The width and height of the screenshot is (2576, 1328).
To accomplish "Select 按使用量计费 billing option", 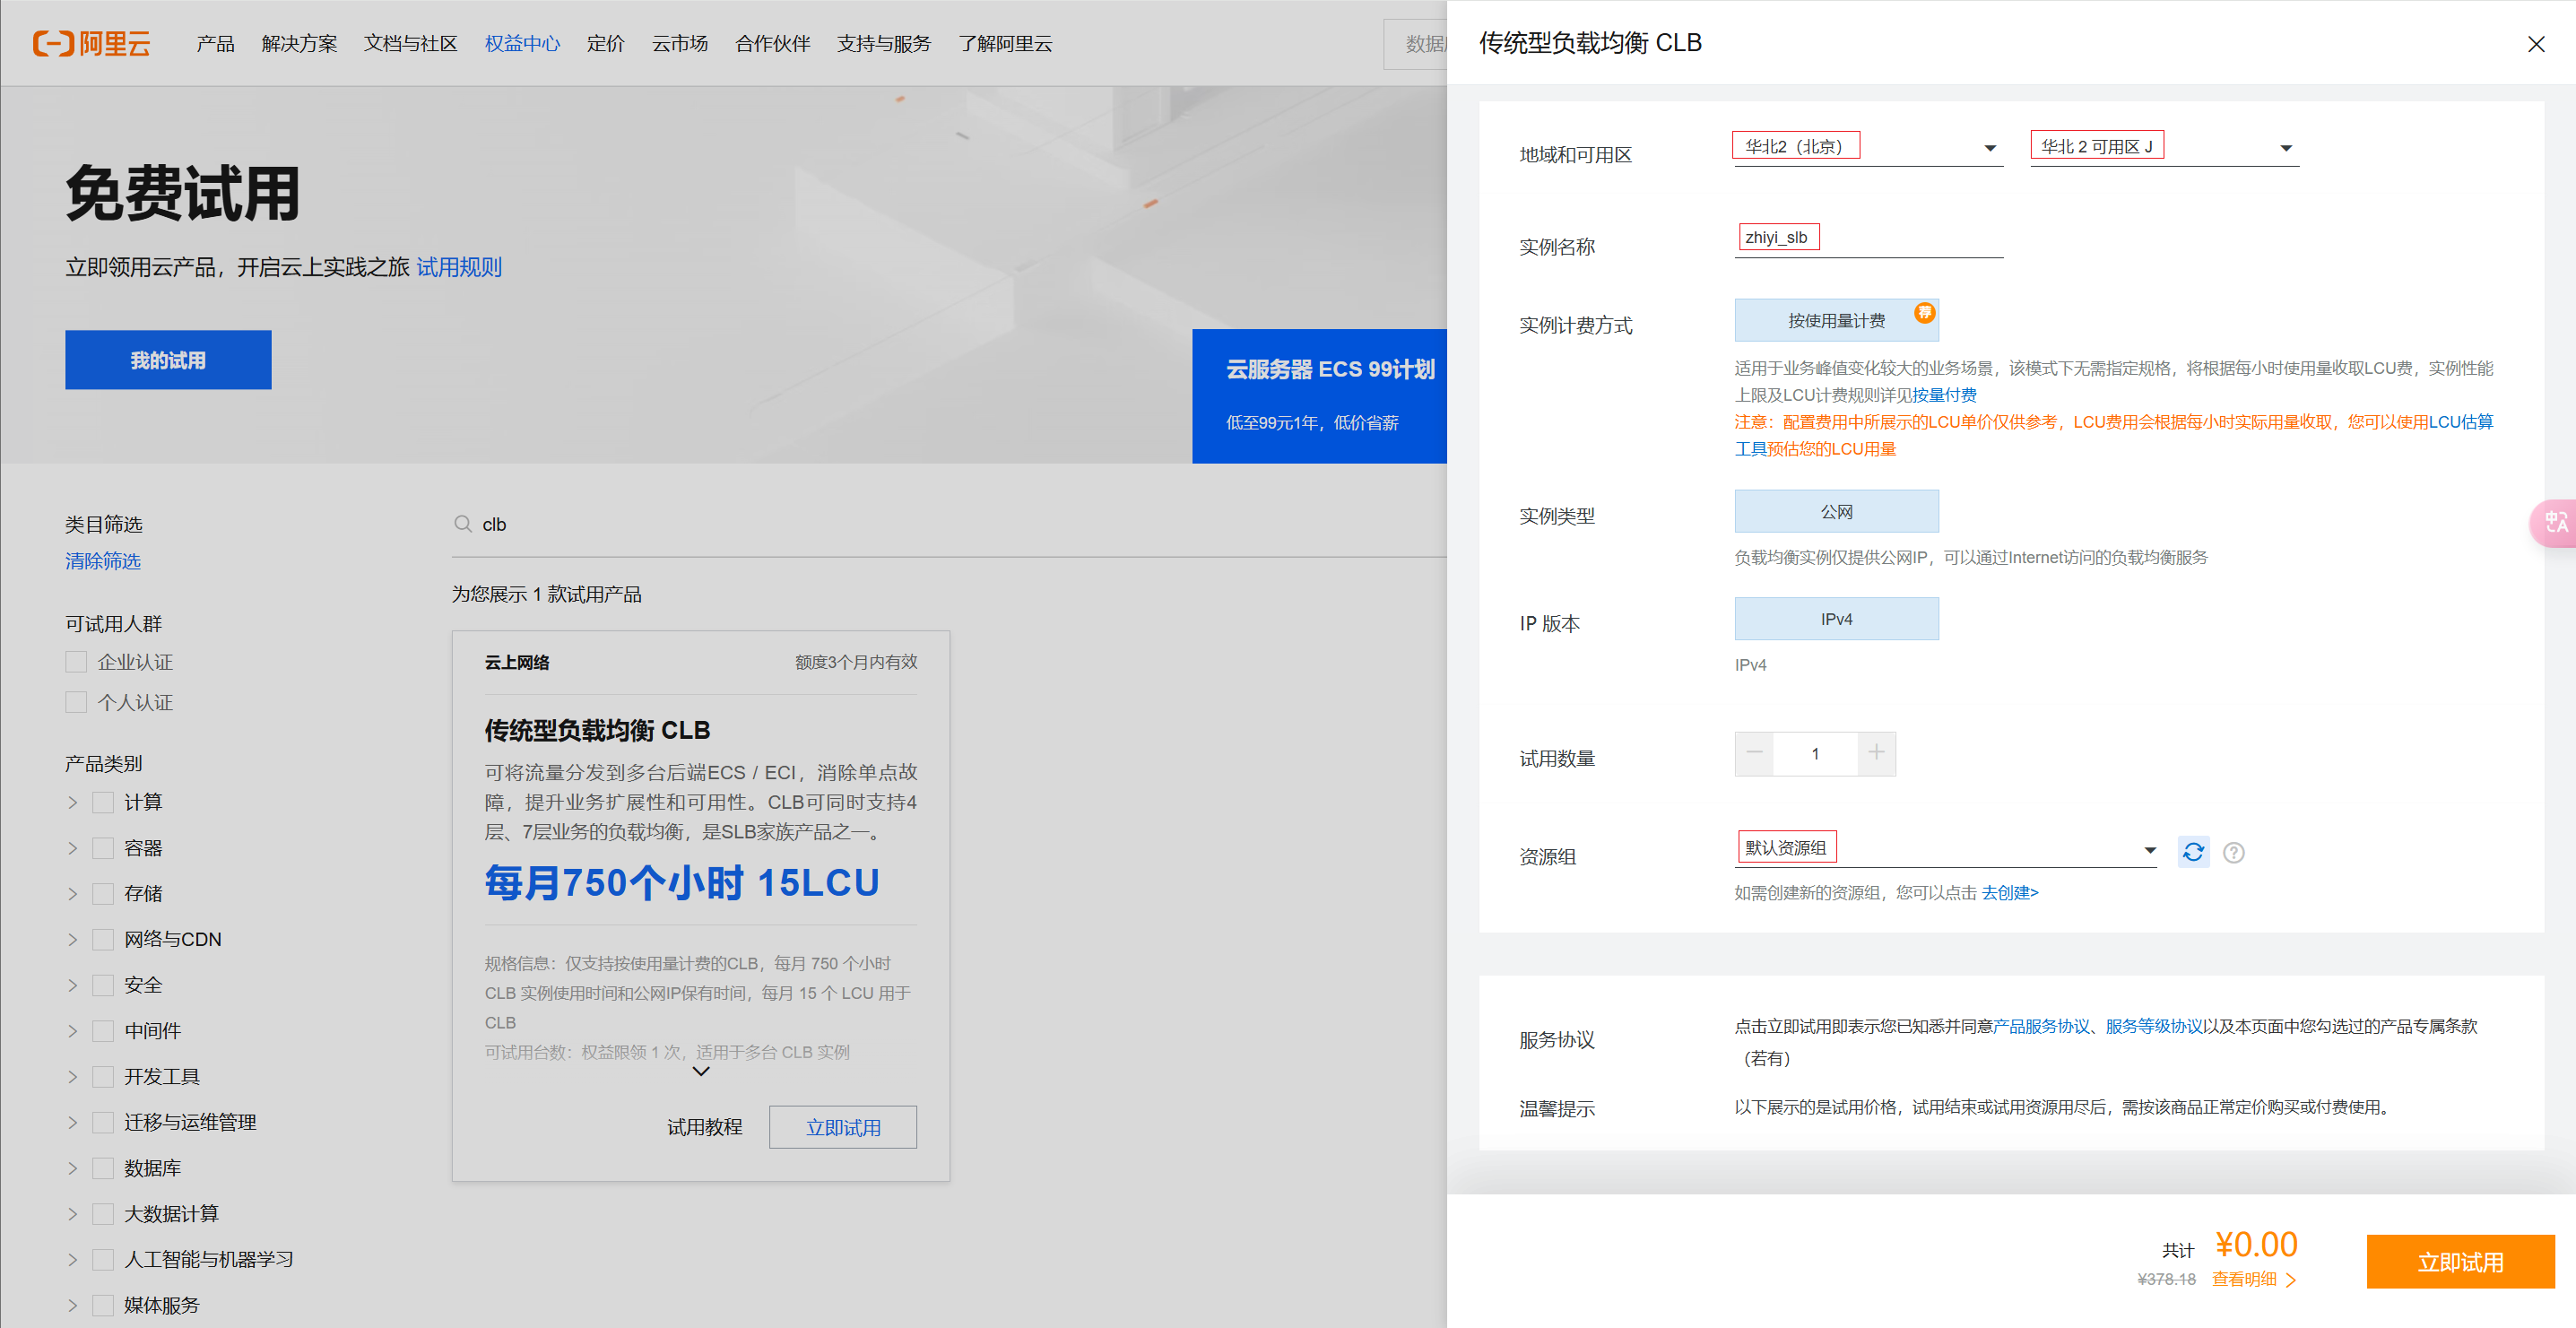I will [x=1837, y=320].
